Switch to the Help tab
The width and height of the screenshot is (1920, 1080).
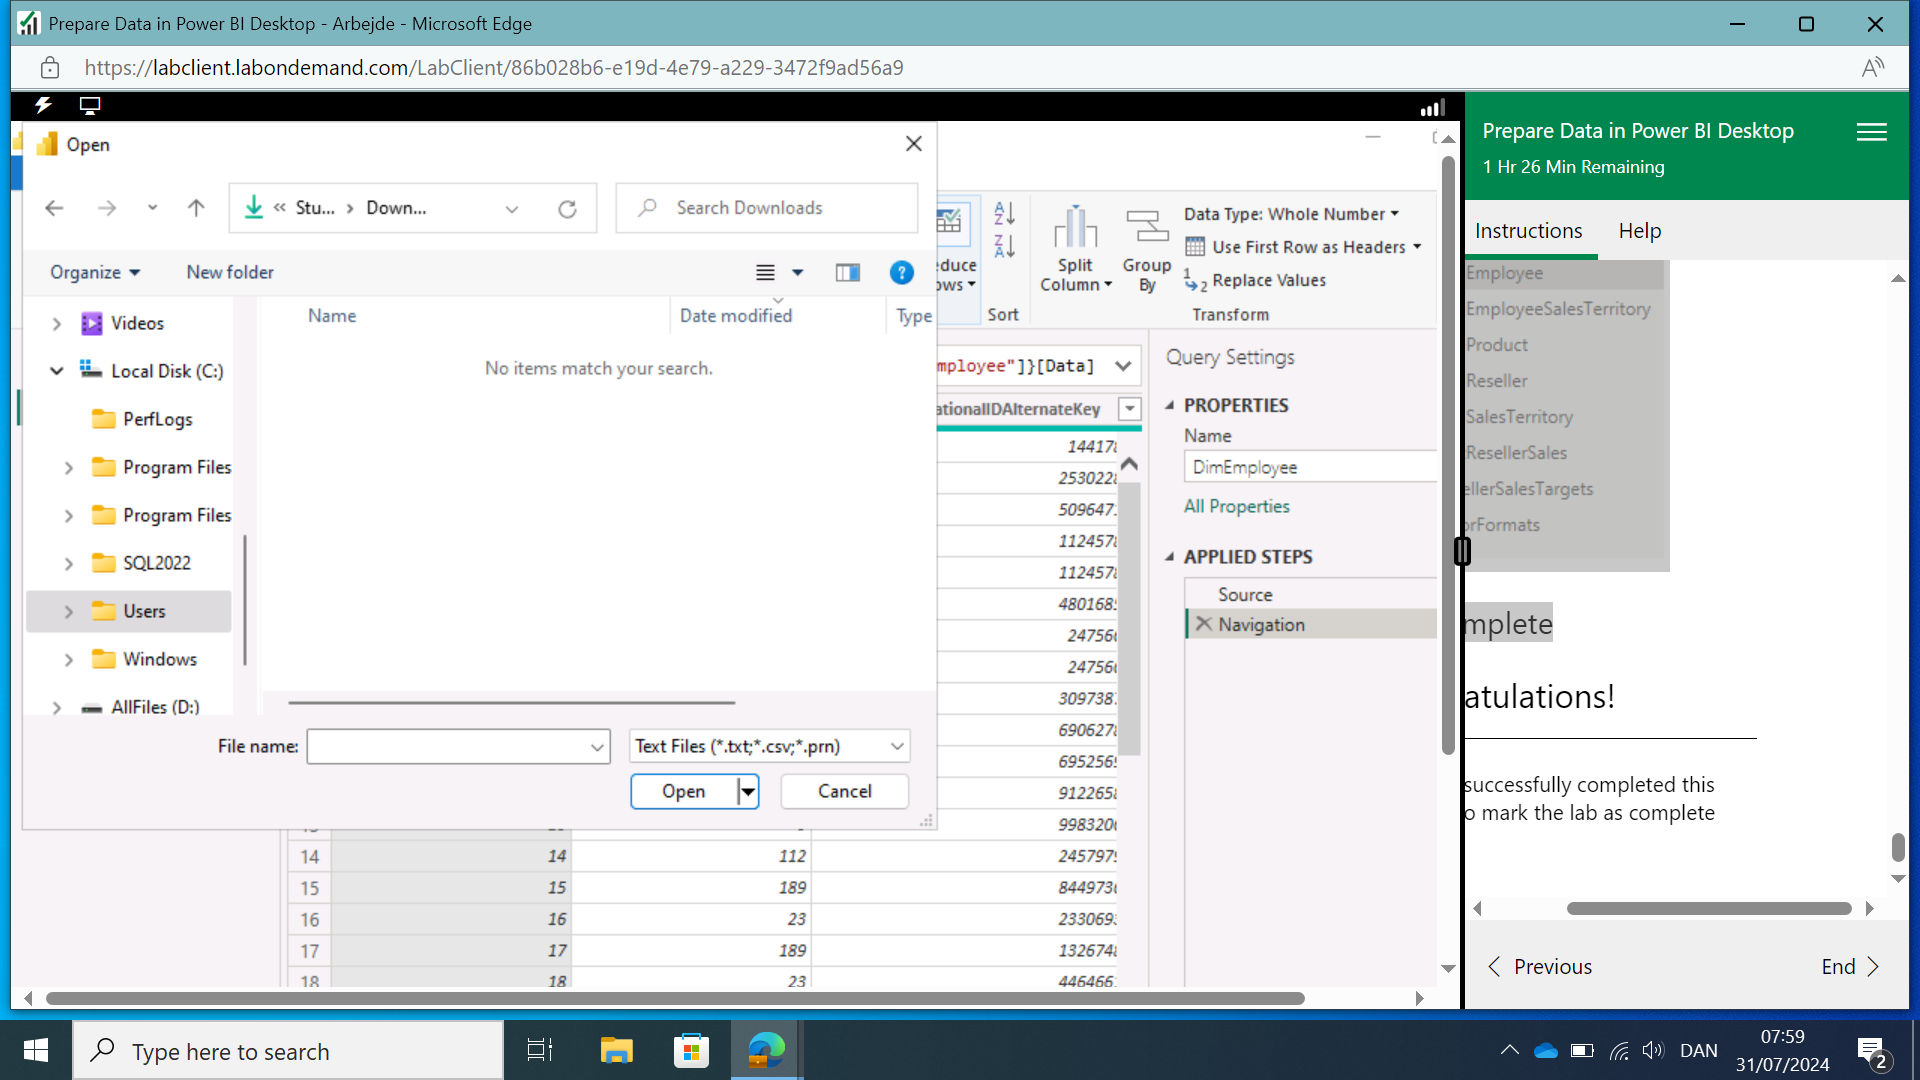(1640, 231)
